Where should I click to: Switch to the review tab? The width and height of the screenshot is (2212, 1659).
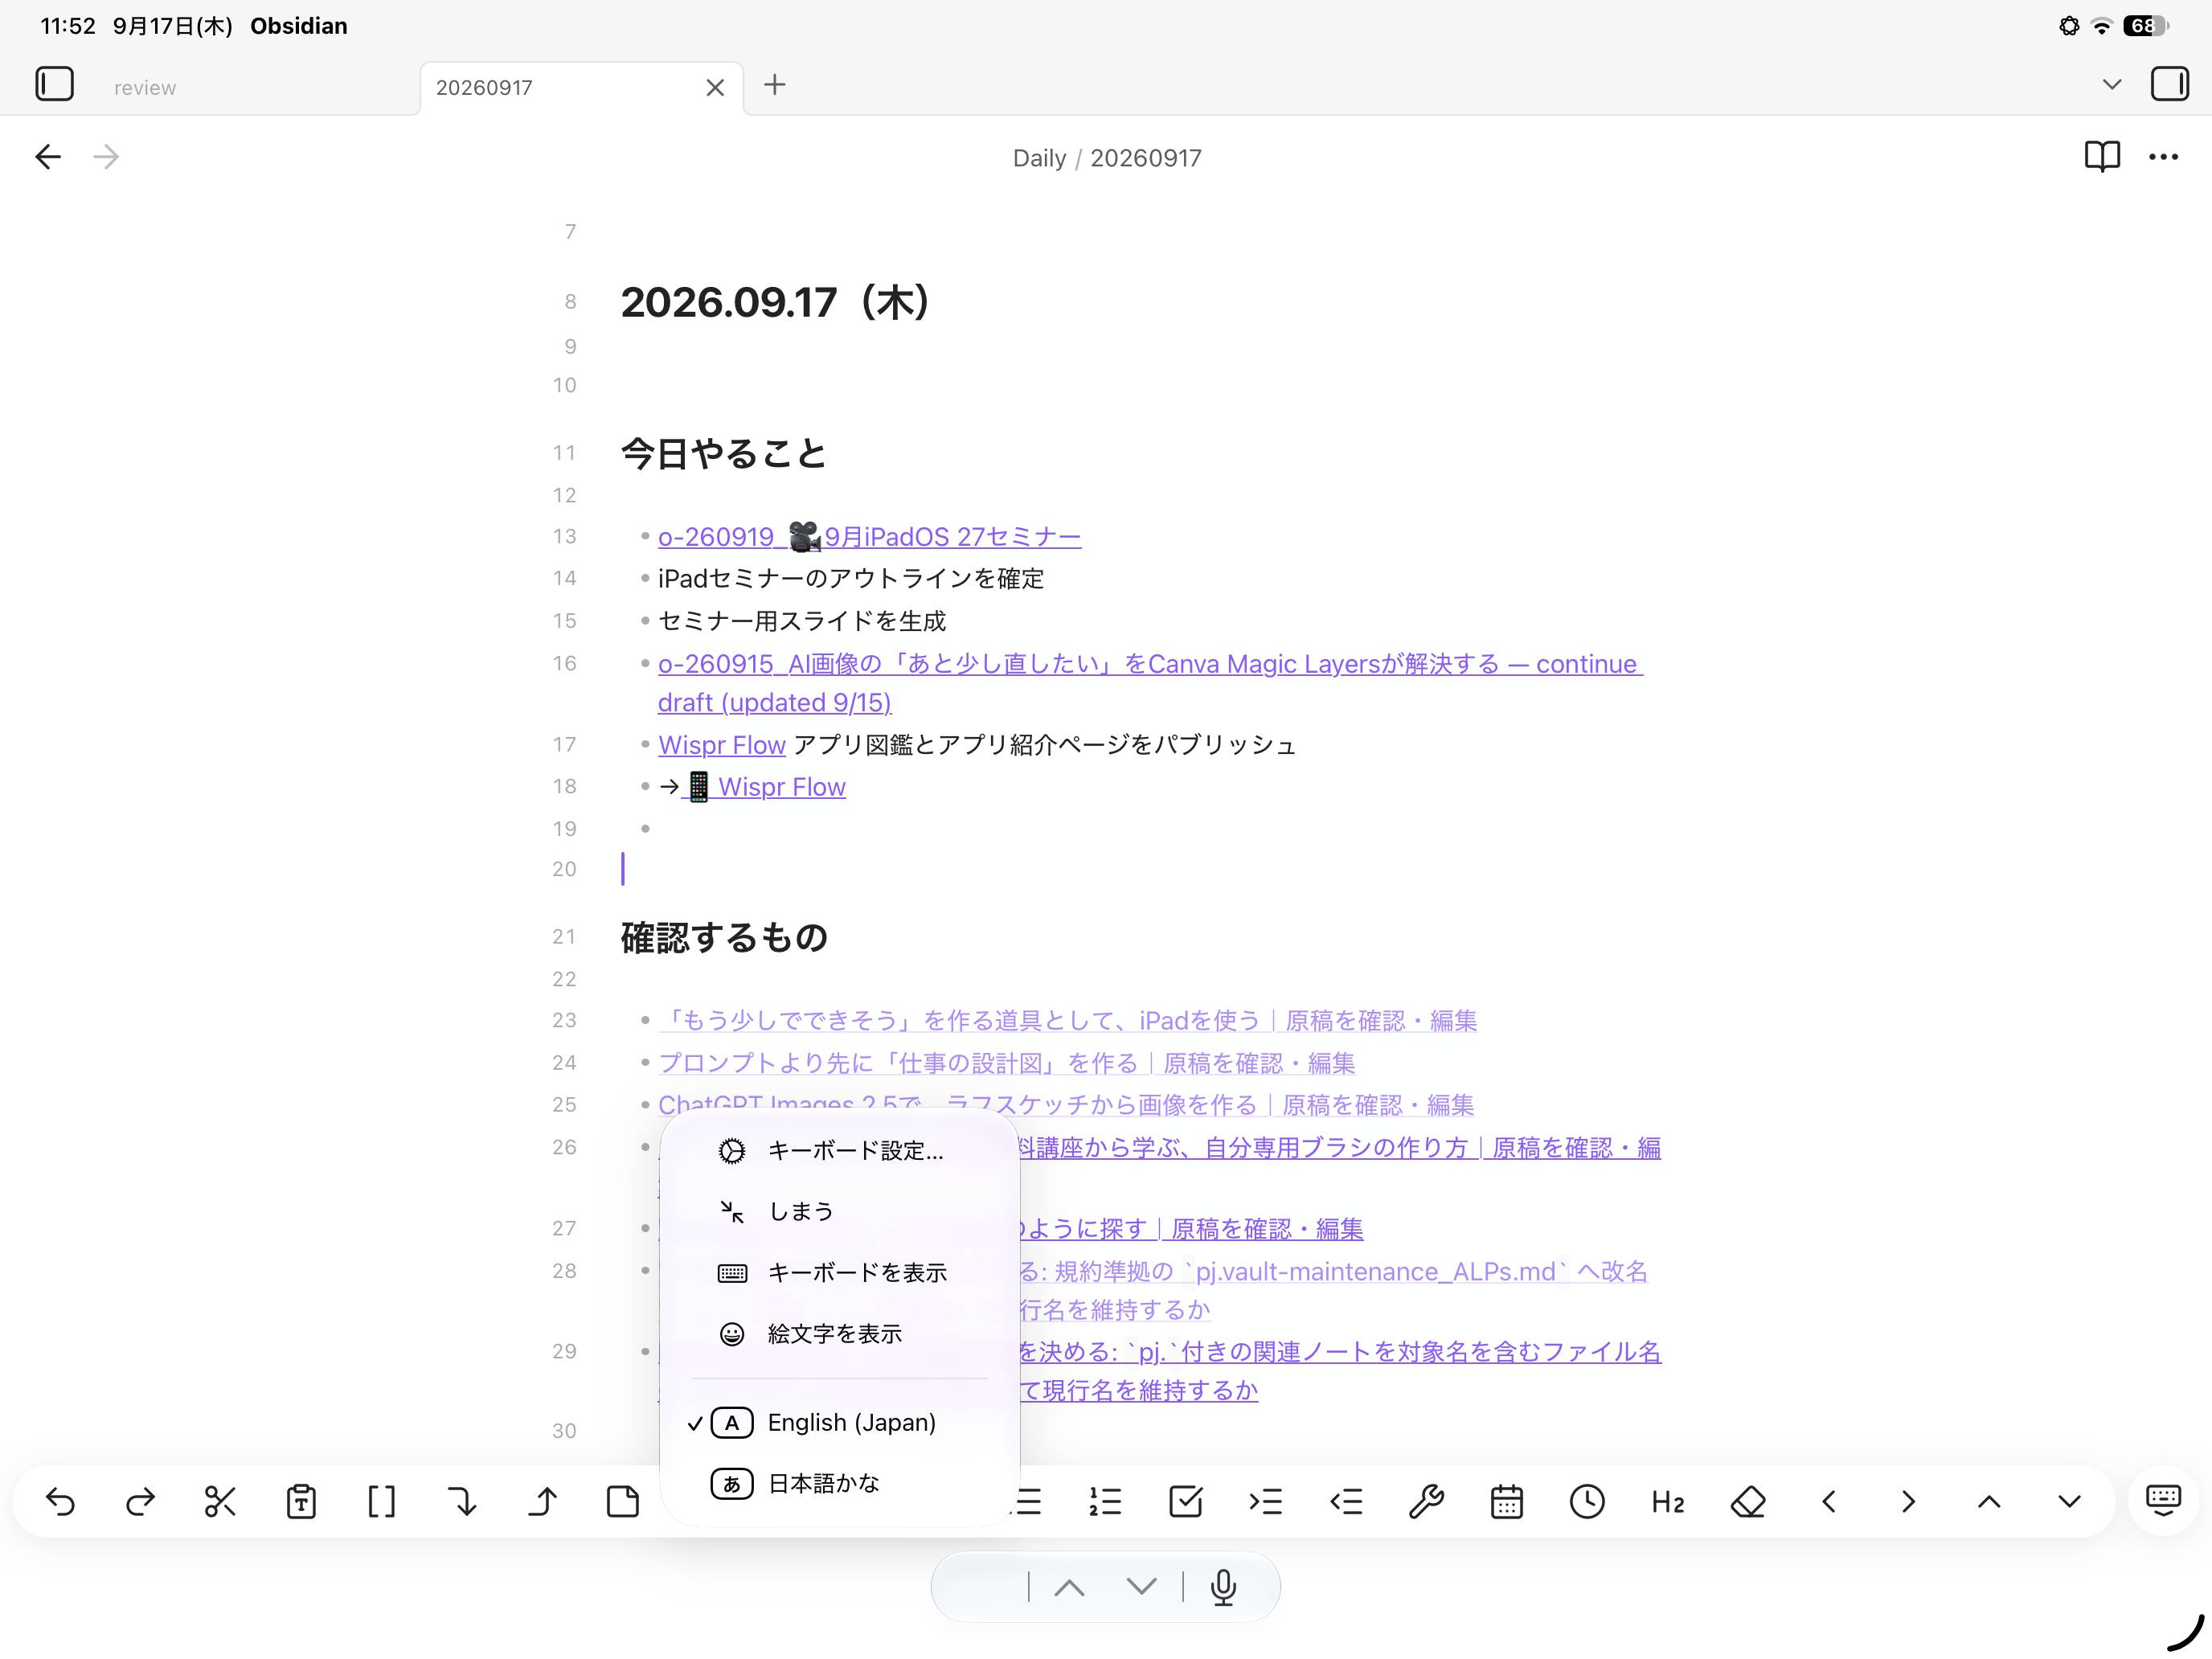point(145,88)
